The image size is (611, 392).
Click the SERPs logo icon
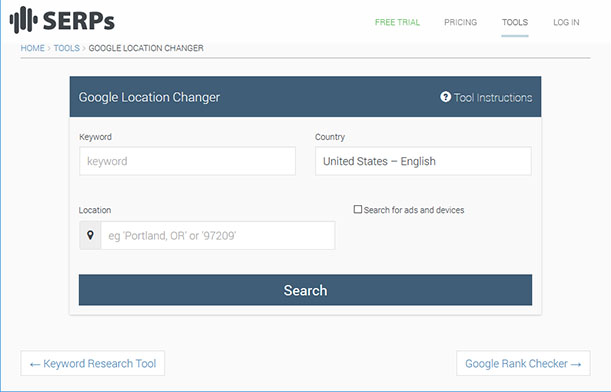pos(24,20)
